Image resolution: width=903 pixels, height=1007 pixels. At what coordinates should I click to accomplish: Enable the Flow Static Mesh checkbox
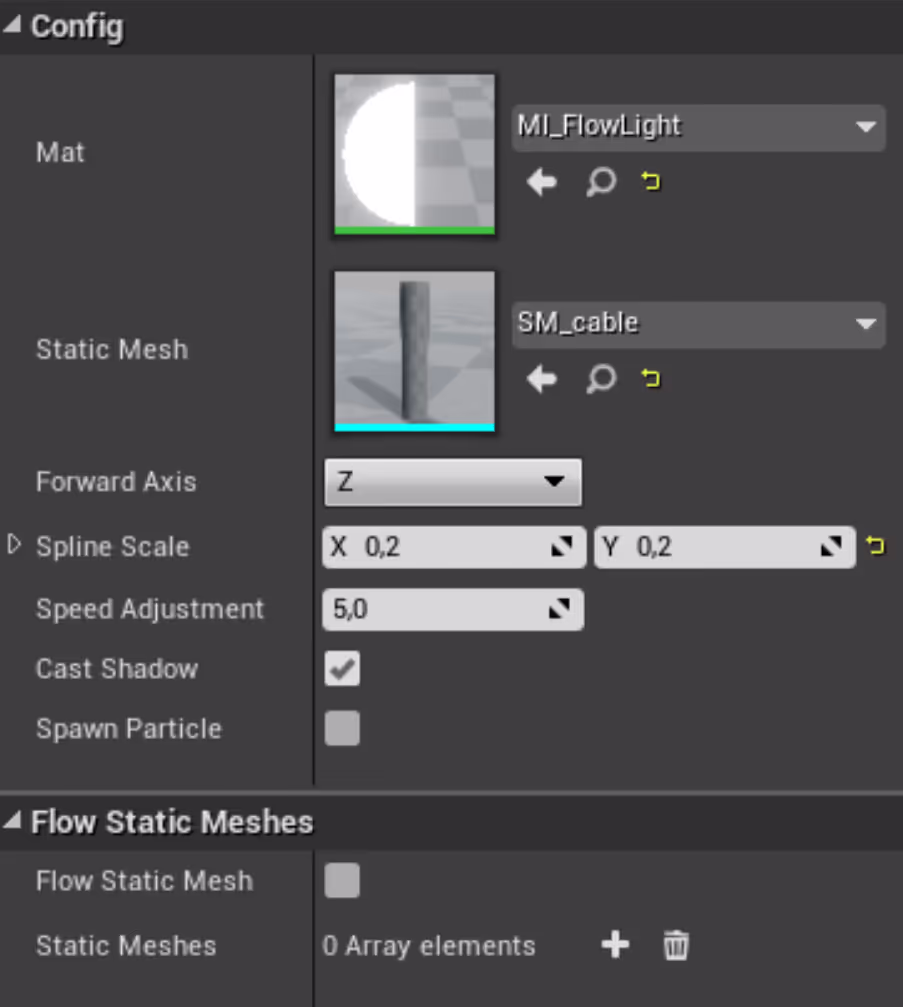342,880
